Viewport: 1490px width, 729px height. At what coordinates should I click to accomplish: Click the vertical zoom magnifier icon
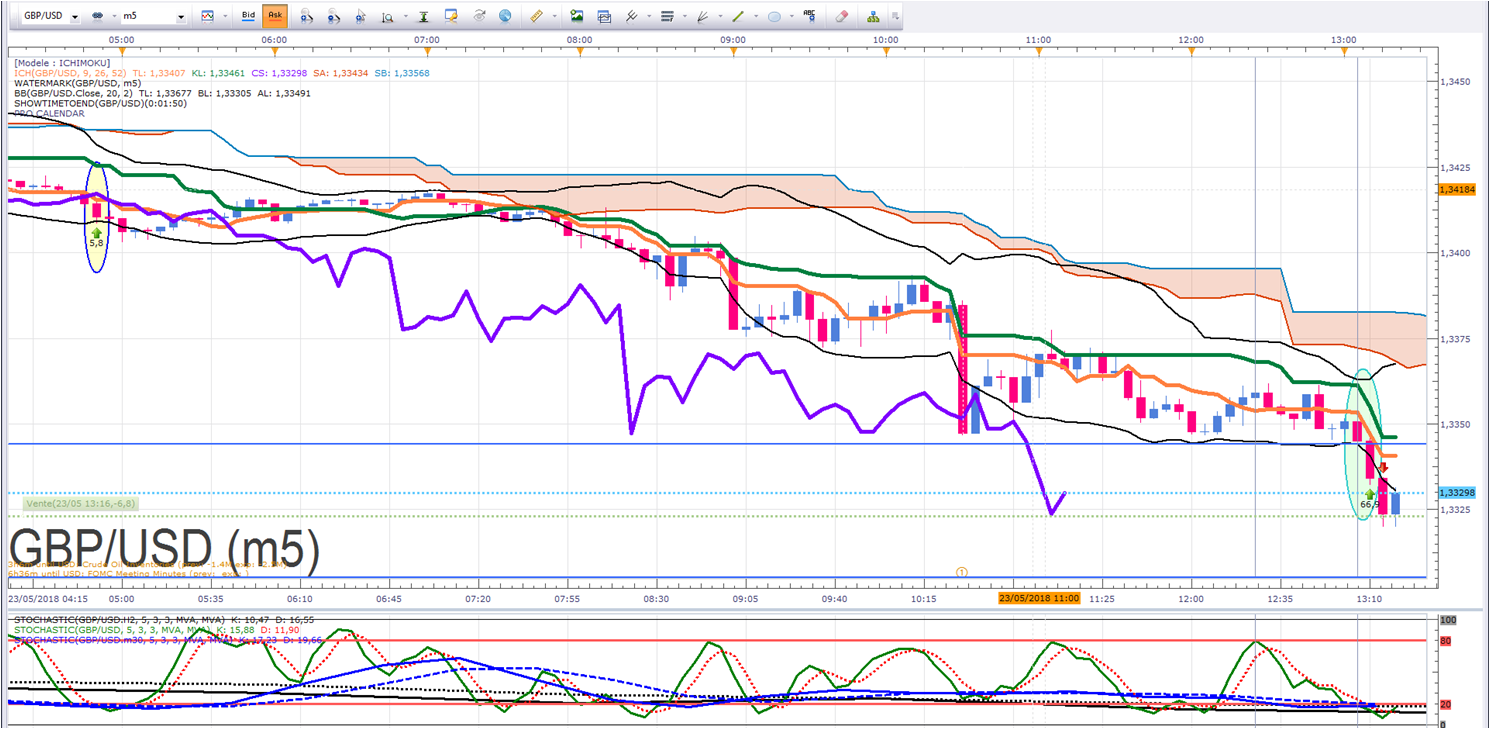tap(386, 17)
